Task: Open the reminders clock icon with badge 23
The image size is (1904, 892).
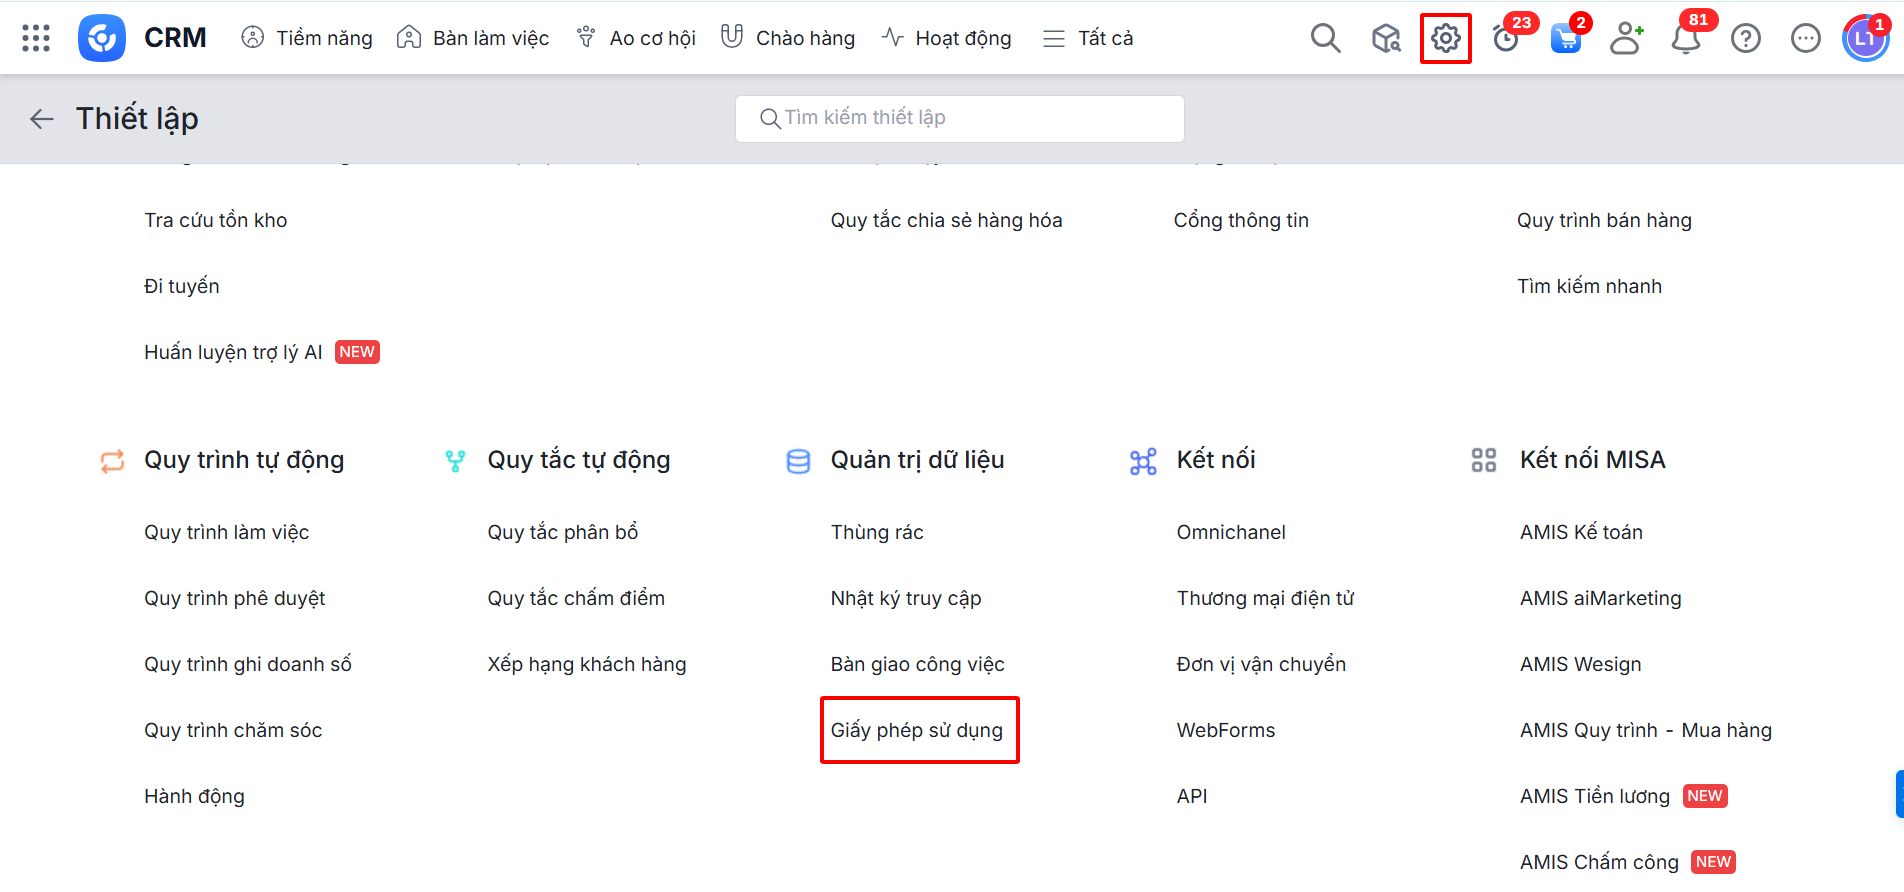Action: [1505, 39]
